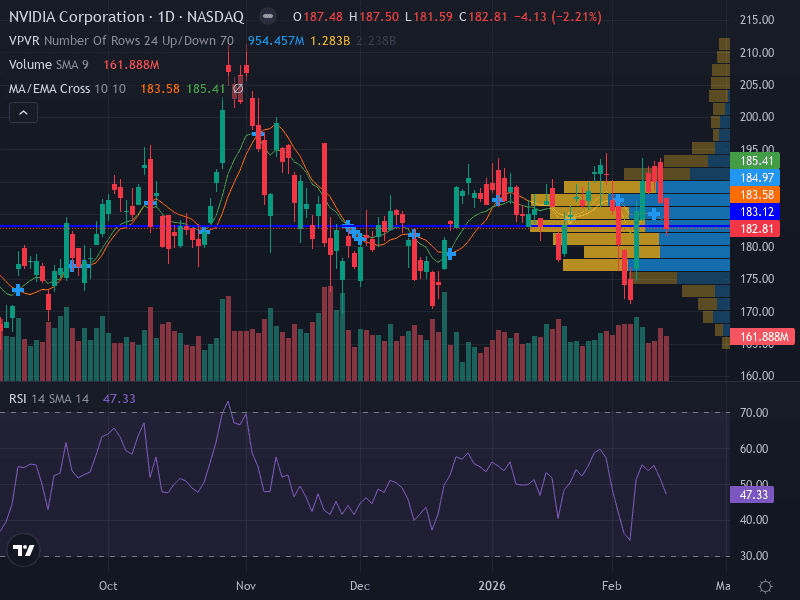Image resolution: width=800 pixels, height=600 pixels.
Task: Click the purple 47.33 RSI axis label
Action: 752,494
